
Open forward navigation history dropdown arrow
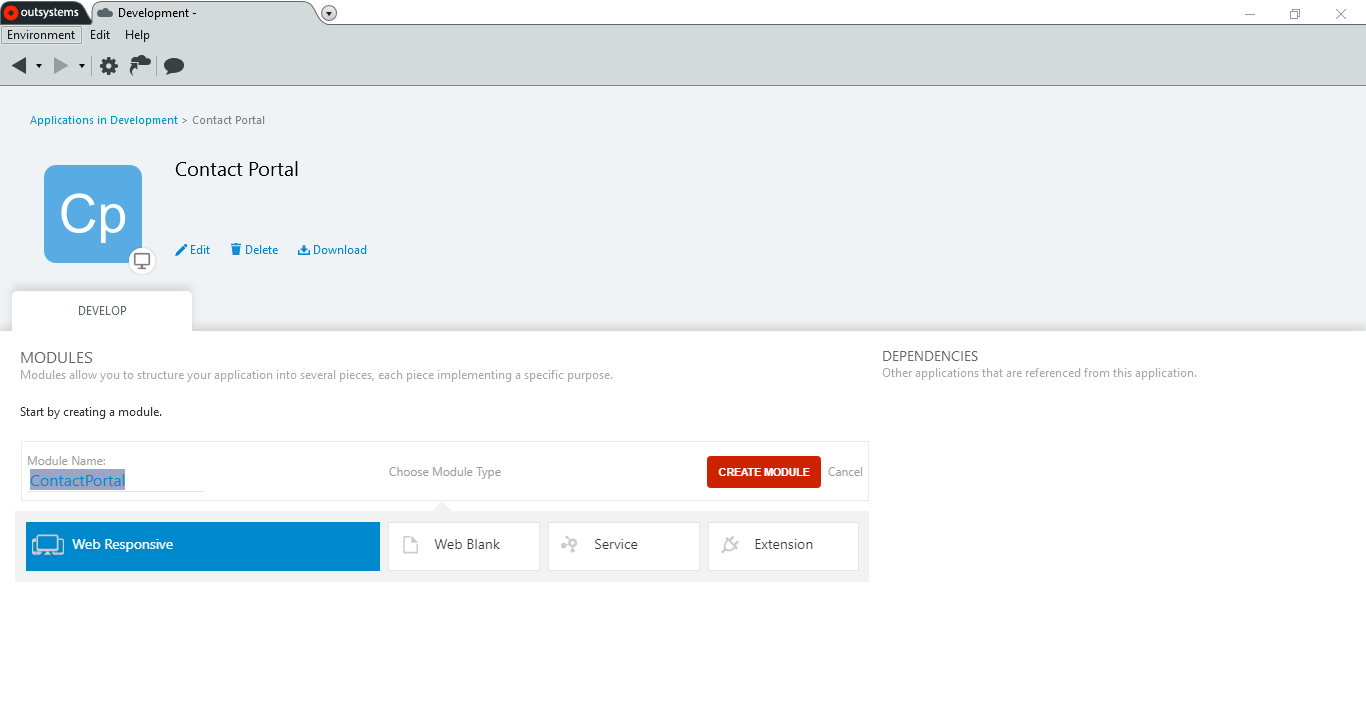point(82,66)
